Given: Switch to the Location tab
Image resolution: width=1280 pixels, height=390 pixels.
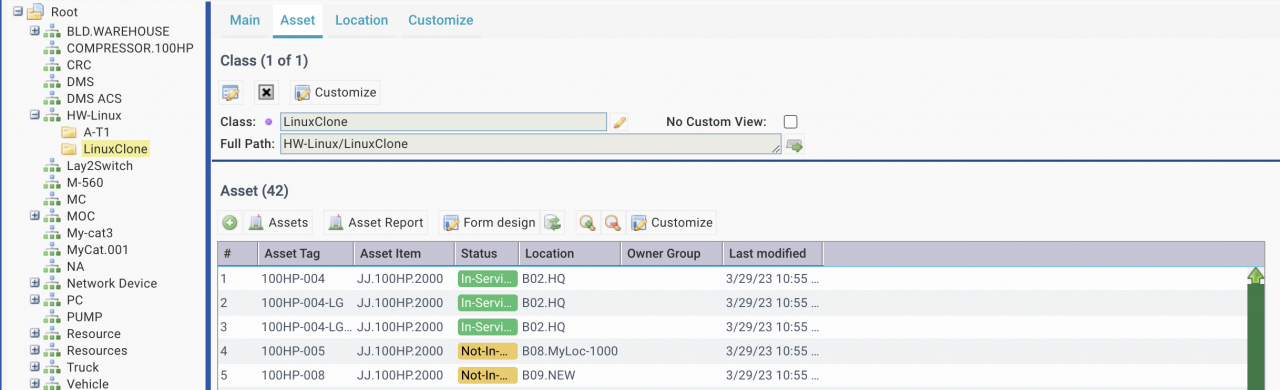Looking at the screenshot, I should 362,20.
